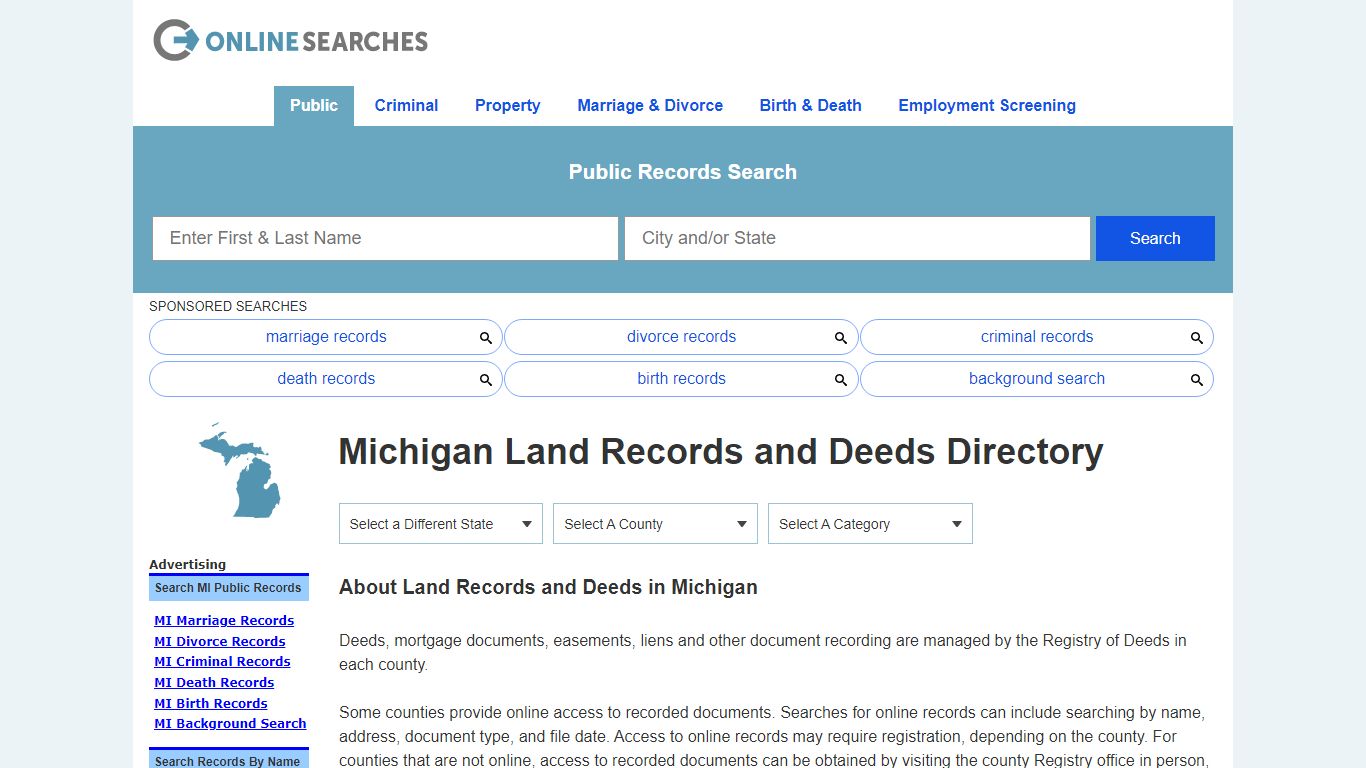Open marriage records sponsored search

tap(326, 337)
